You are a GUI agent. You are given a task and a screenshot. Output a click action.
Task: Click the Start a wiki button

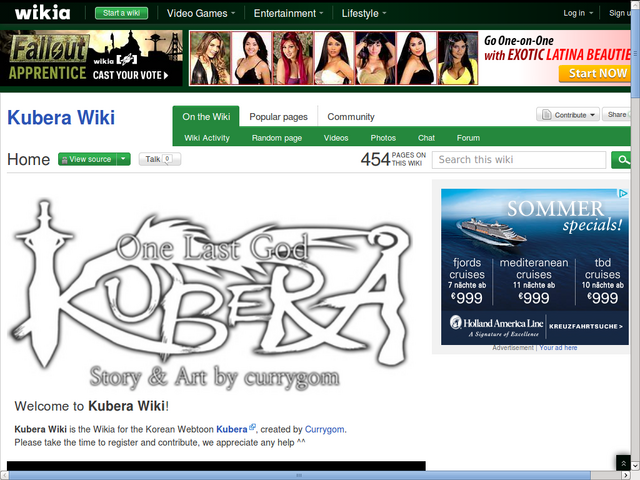[x=121, y=13]
